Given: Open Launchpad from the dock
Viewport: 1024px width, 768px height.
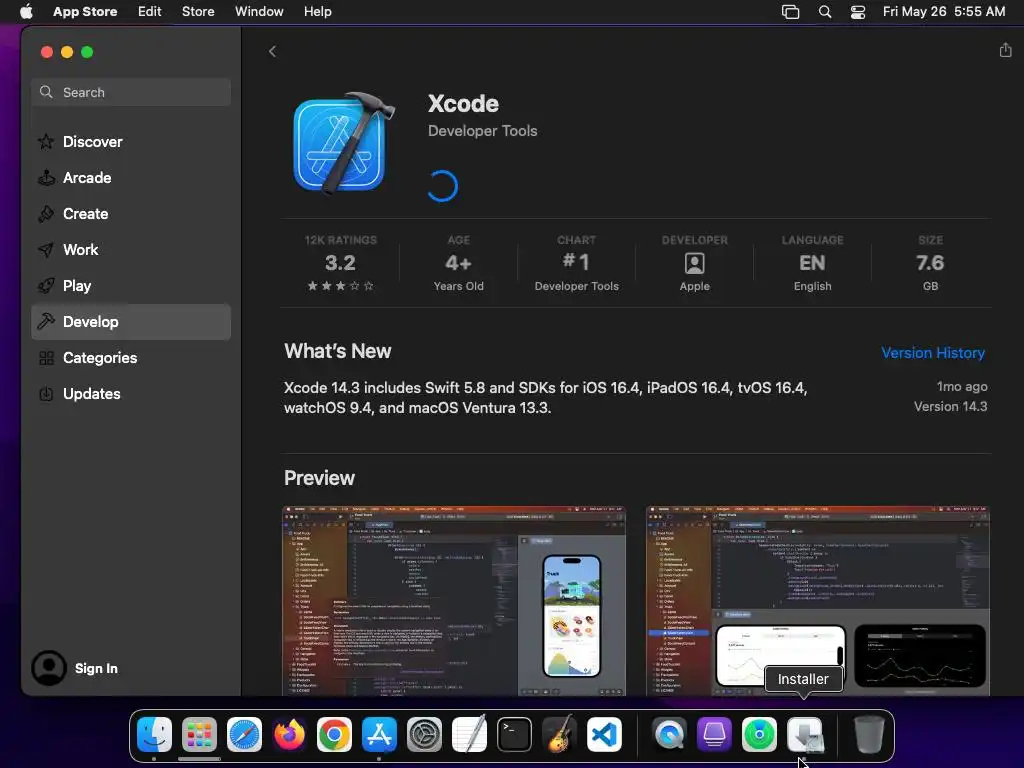Looking at the screenshot, I should point(199,735).
